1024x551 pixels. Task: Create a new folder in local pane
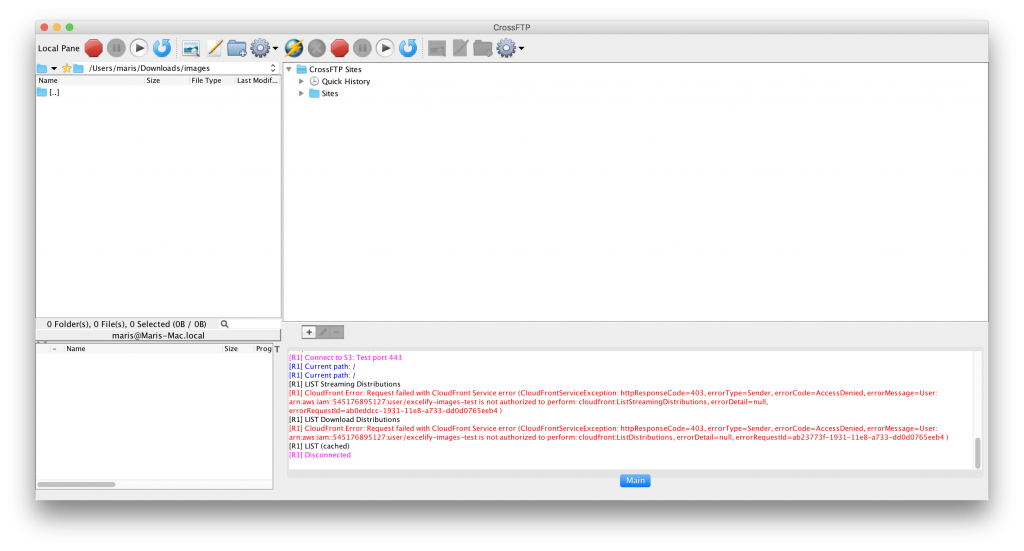237,47
